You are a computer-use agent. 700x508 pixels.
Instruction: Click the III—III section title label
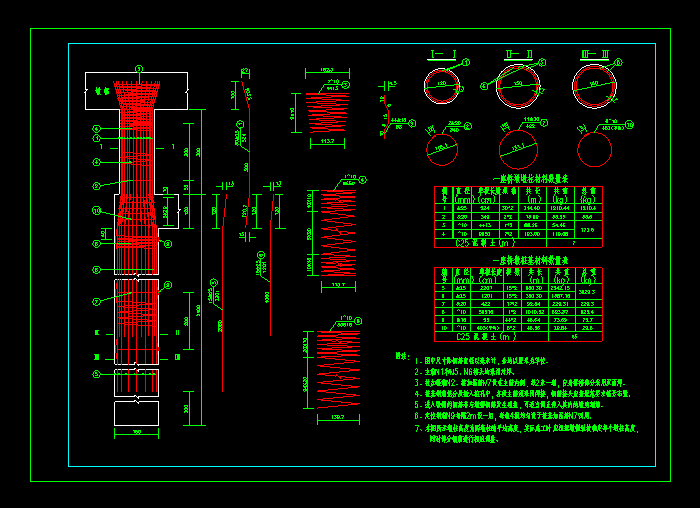[x=595, y=54]
